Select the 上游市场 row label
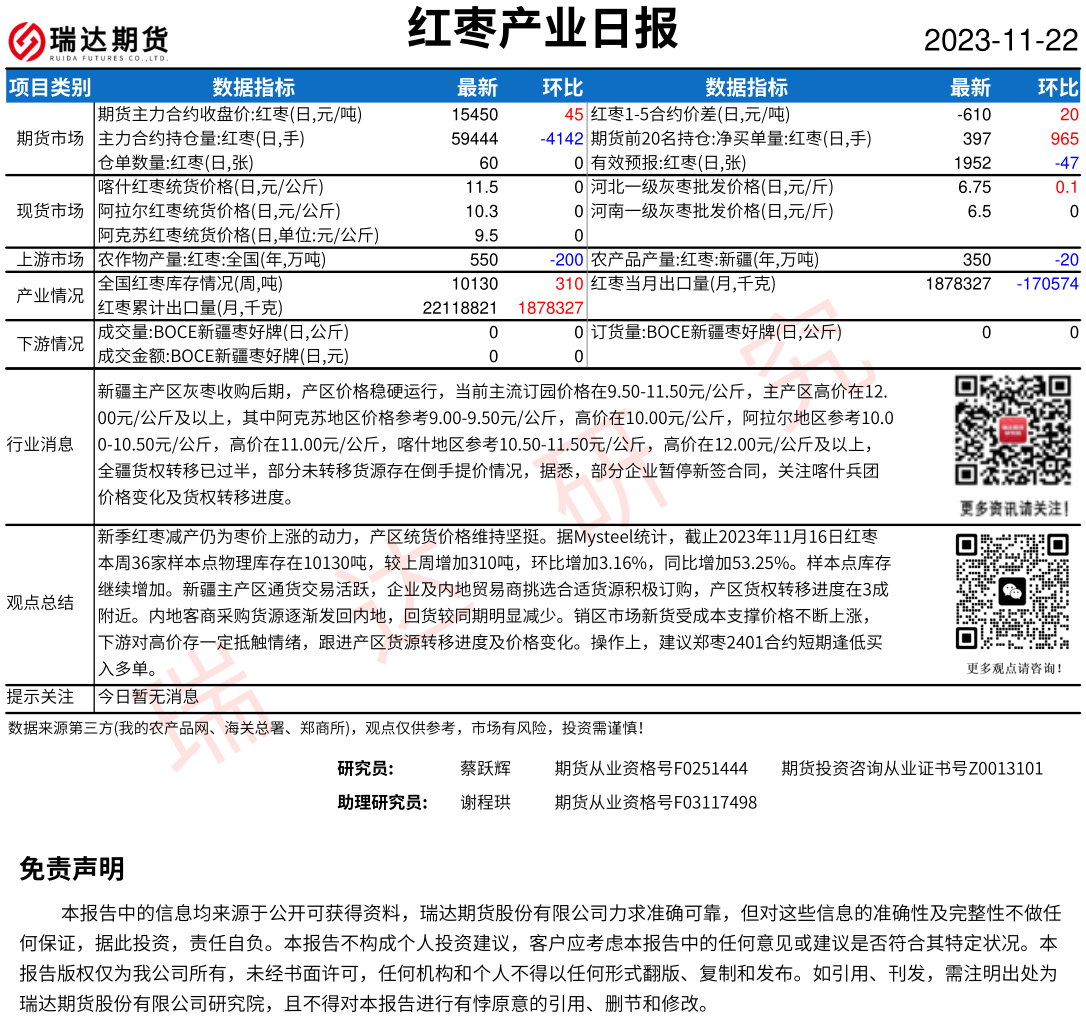Image resolution: width=1086 pixels, height=1017 pixels. [x=50, y=260]
